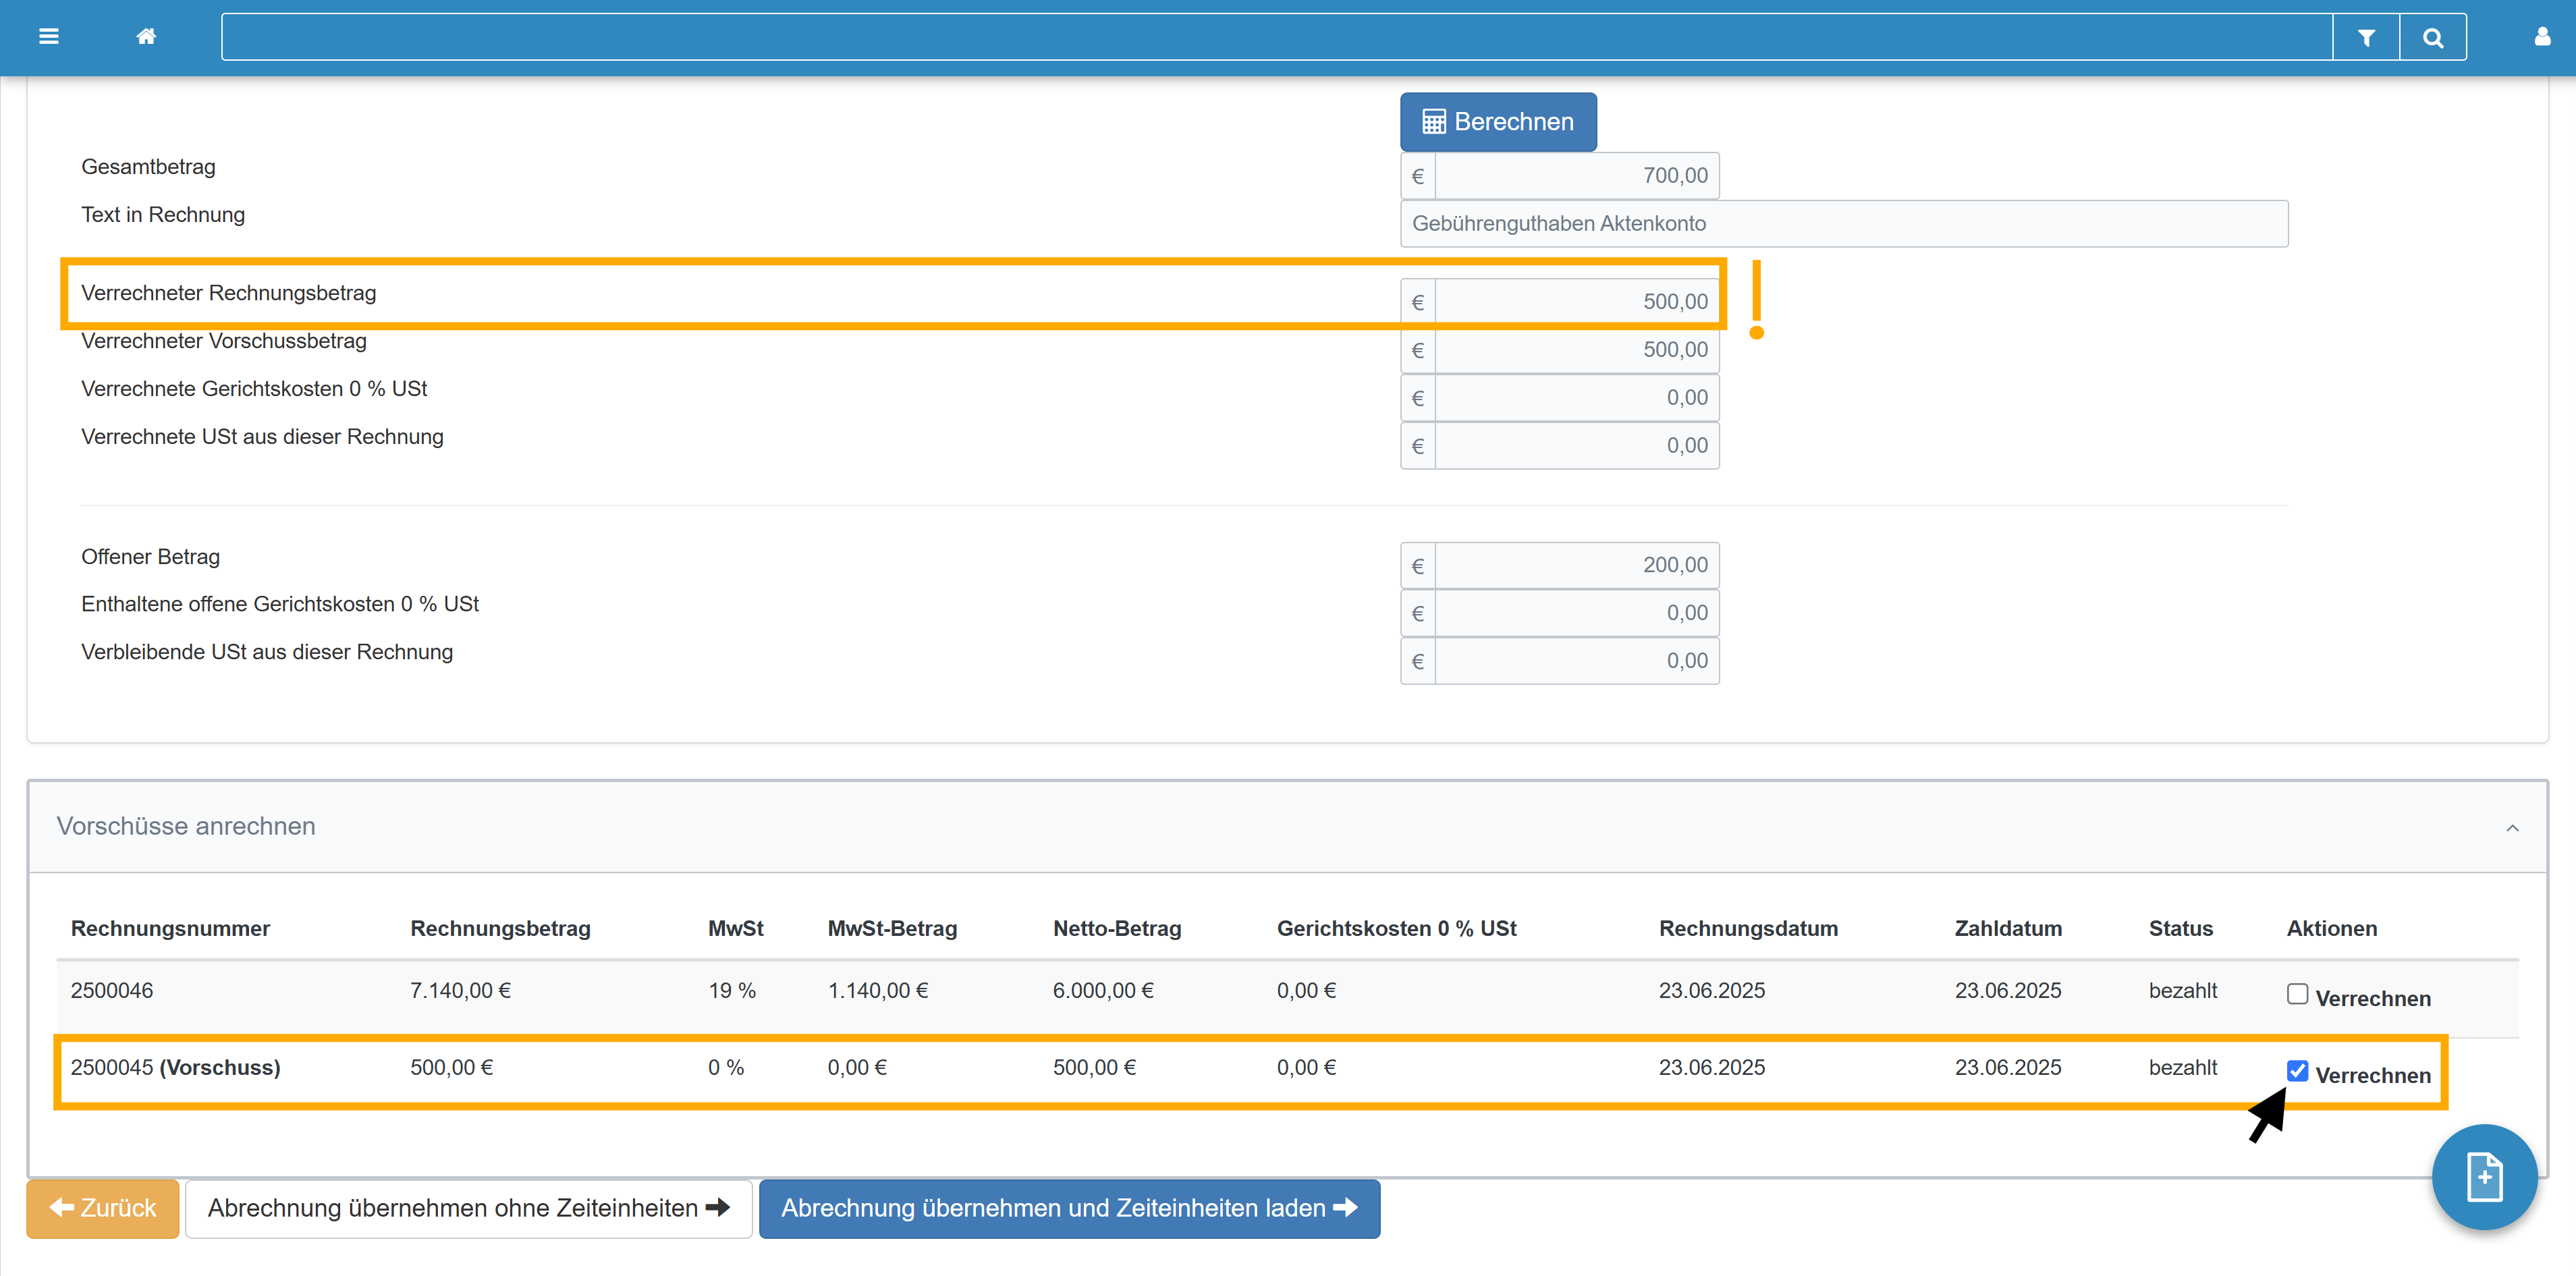Open the user profile icon

coord(2542,37)
